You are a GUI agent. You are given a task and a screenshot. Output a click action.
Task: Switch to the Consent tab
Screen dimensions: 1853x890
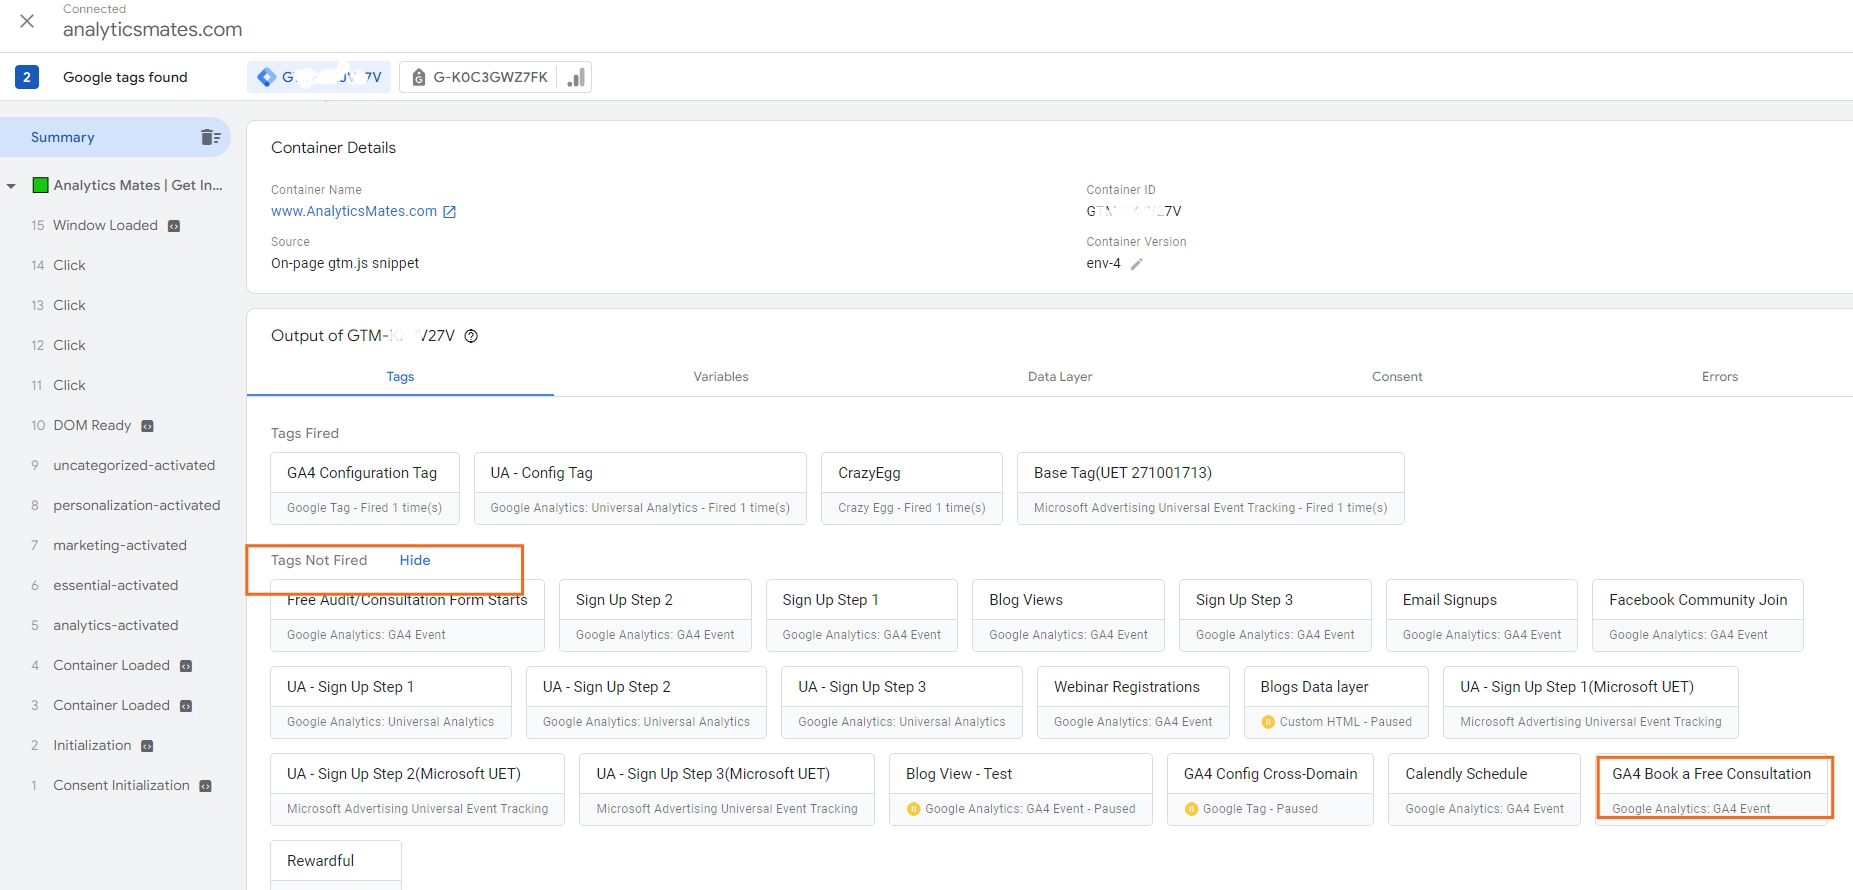coord(1397,377)
